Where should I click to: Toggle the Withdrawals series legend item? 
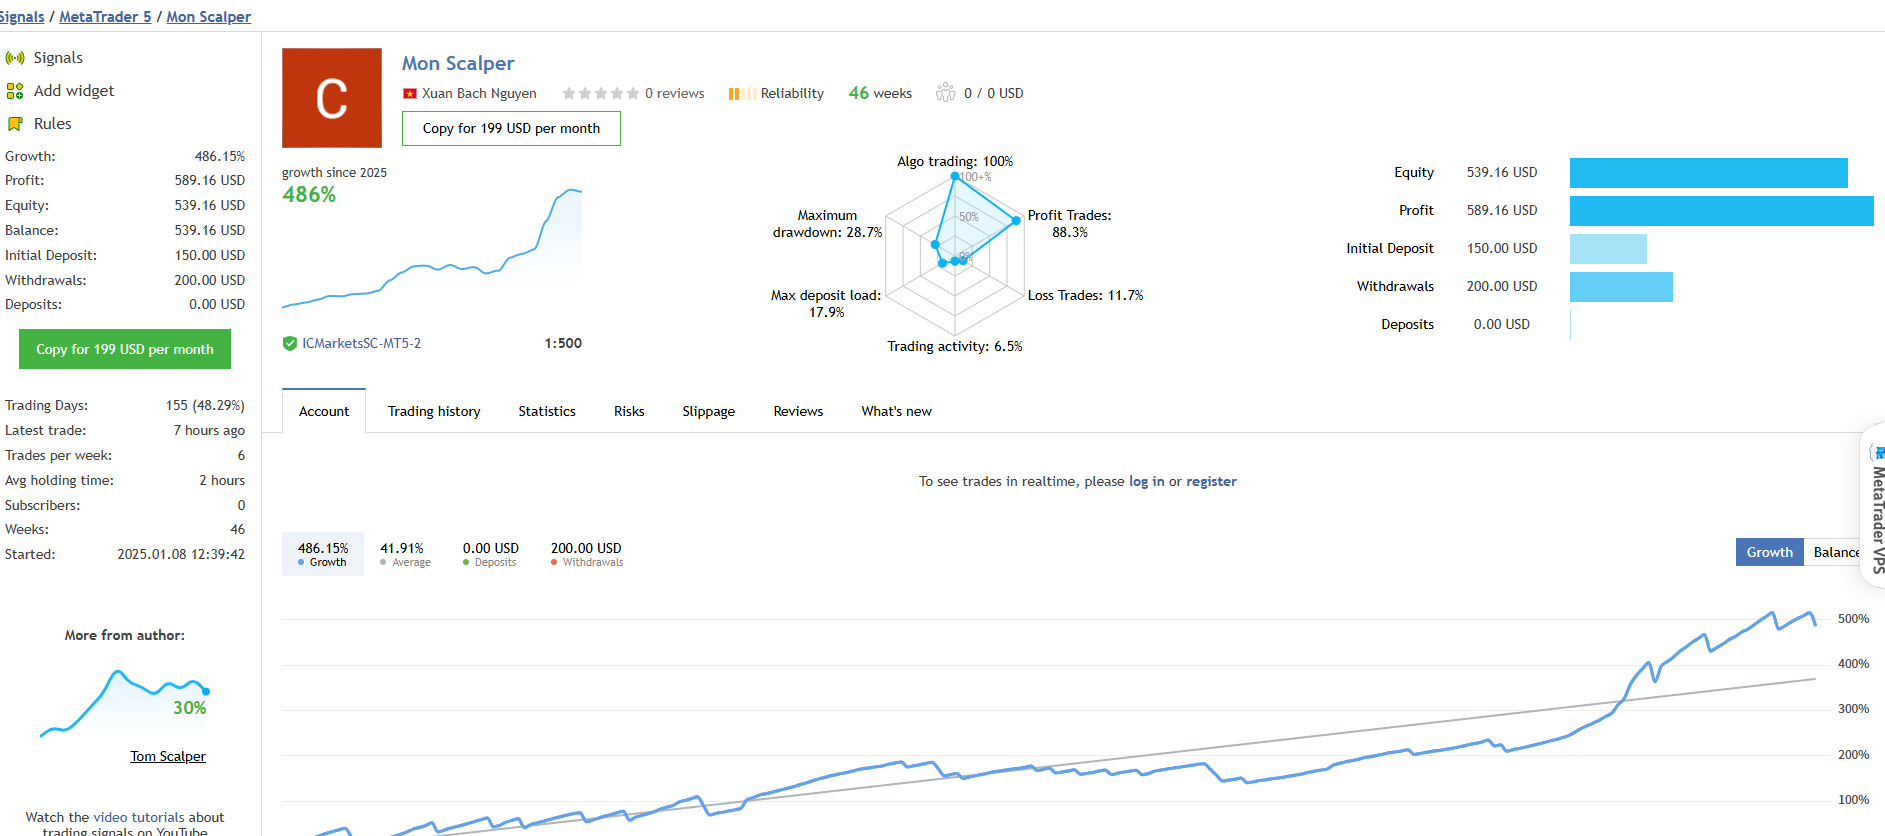586,554
